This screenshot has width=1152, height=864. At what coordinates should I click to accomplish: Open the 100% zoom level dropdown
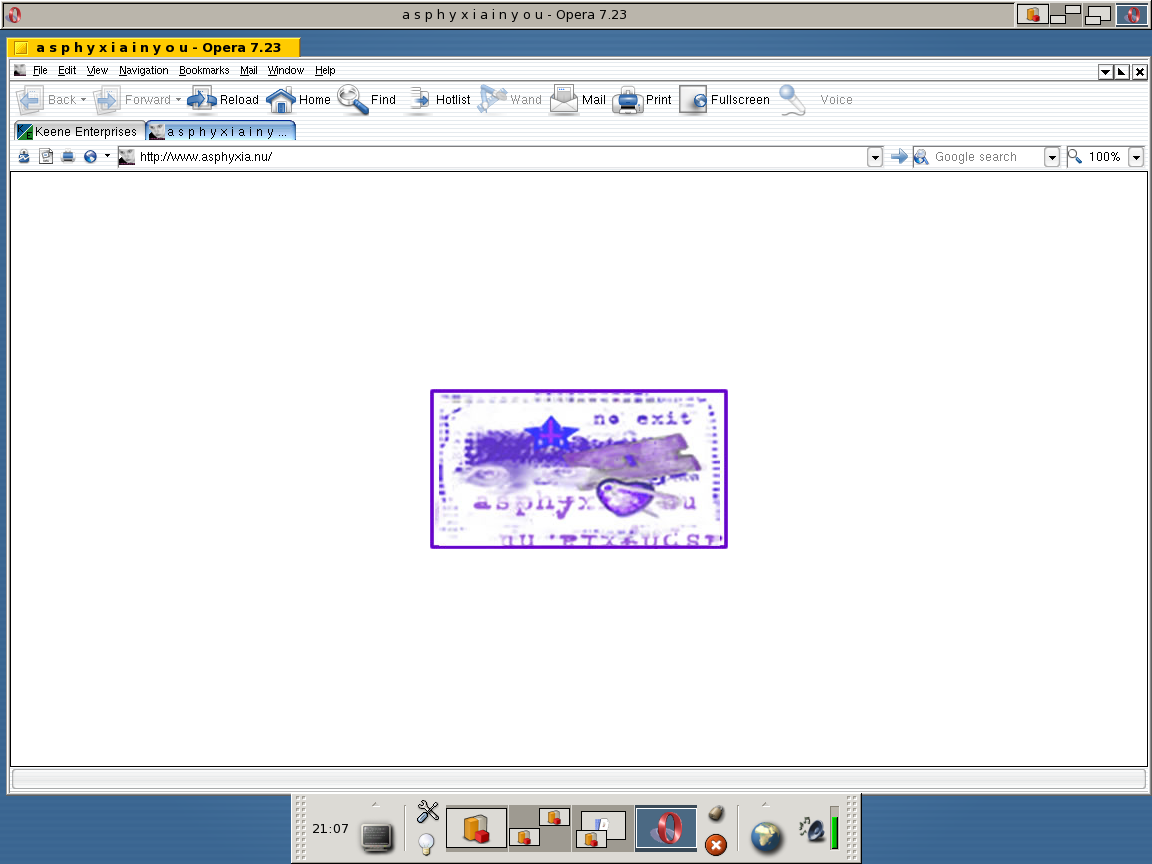point(1136,157)
